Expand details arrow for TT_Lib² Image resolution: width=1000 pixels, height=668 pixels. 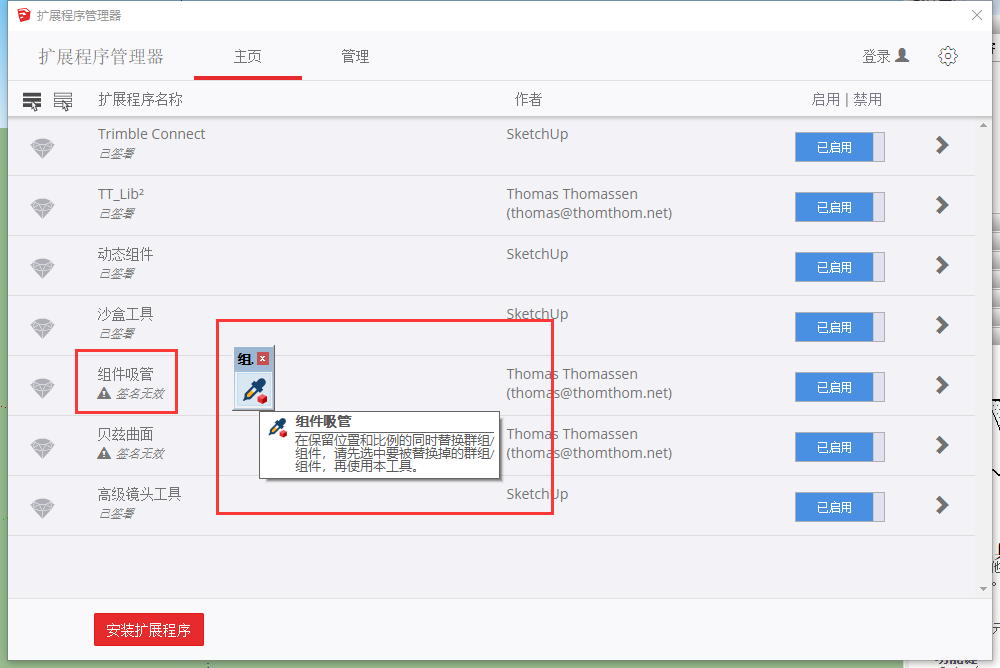[943, 205]
